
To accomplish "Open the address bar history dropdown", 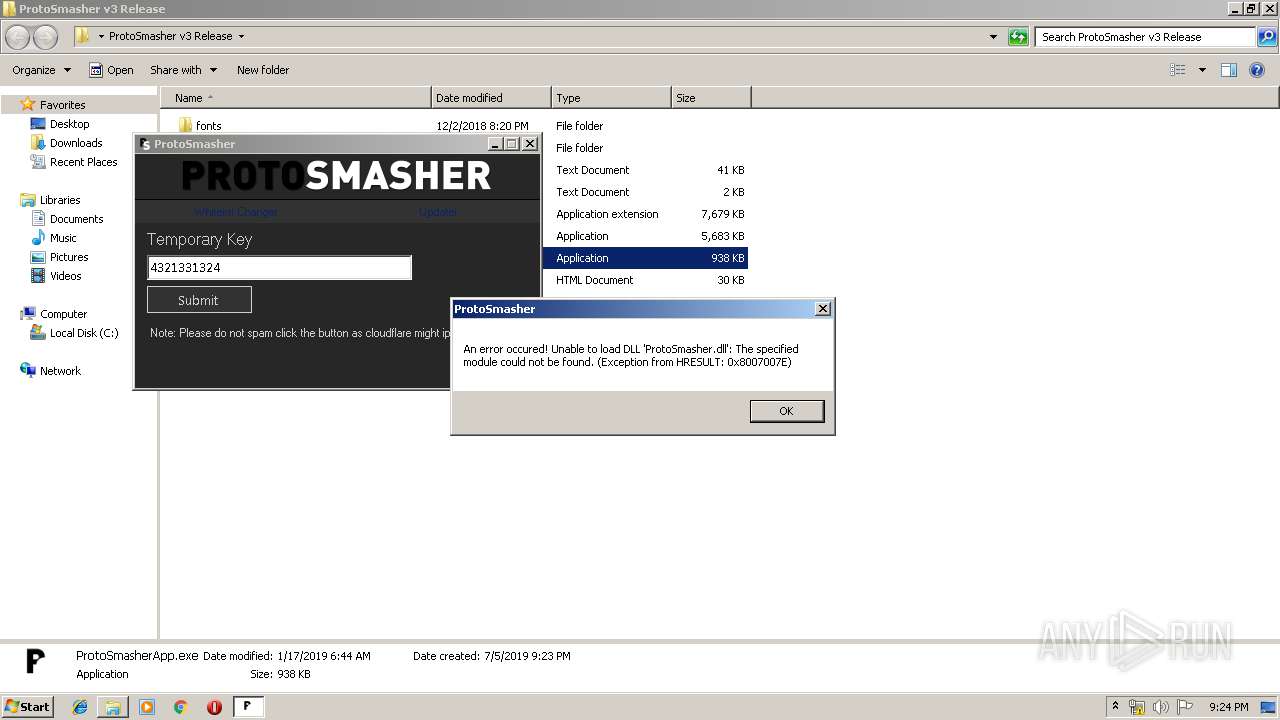I will click(993, 37).
